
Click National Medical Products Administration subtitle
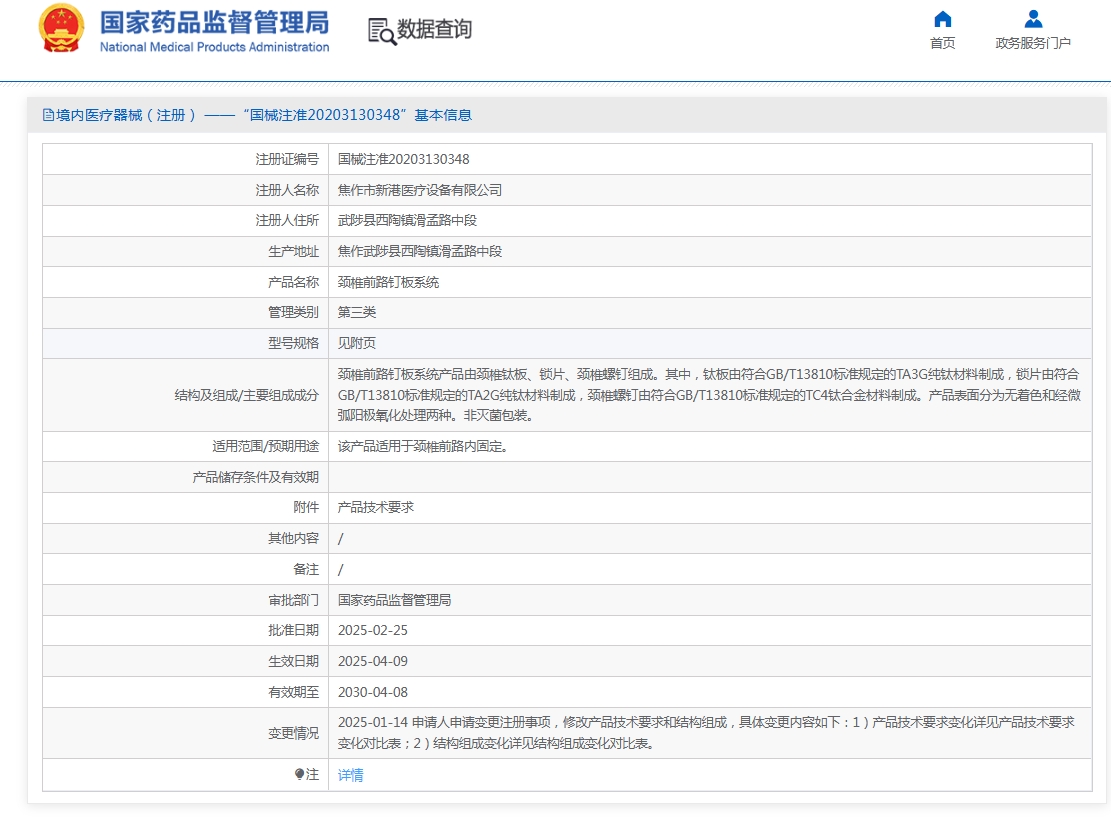click(x=214, y=47)
